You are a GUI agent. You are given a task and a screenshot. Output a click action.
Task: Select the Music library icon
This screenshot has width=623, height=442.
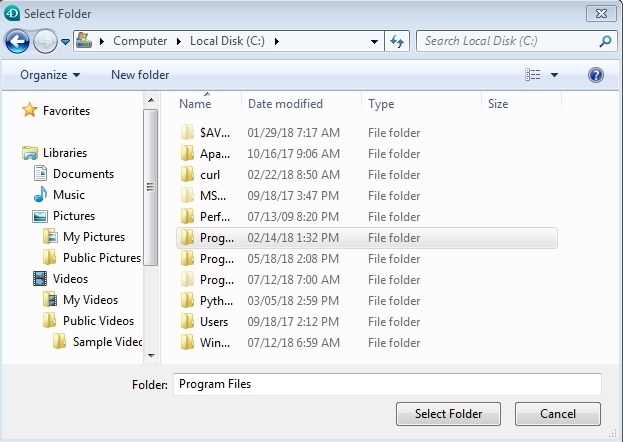tap(41, 195)
